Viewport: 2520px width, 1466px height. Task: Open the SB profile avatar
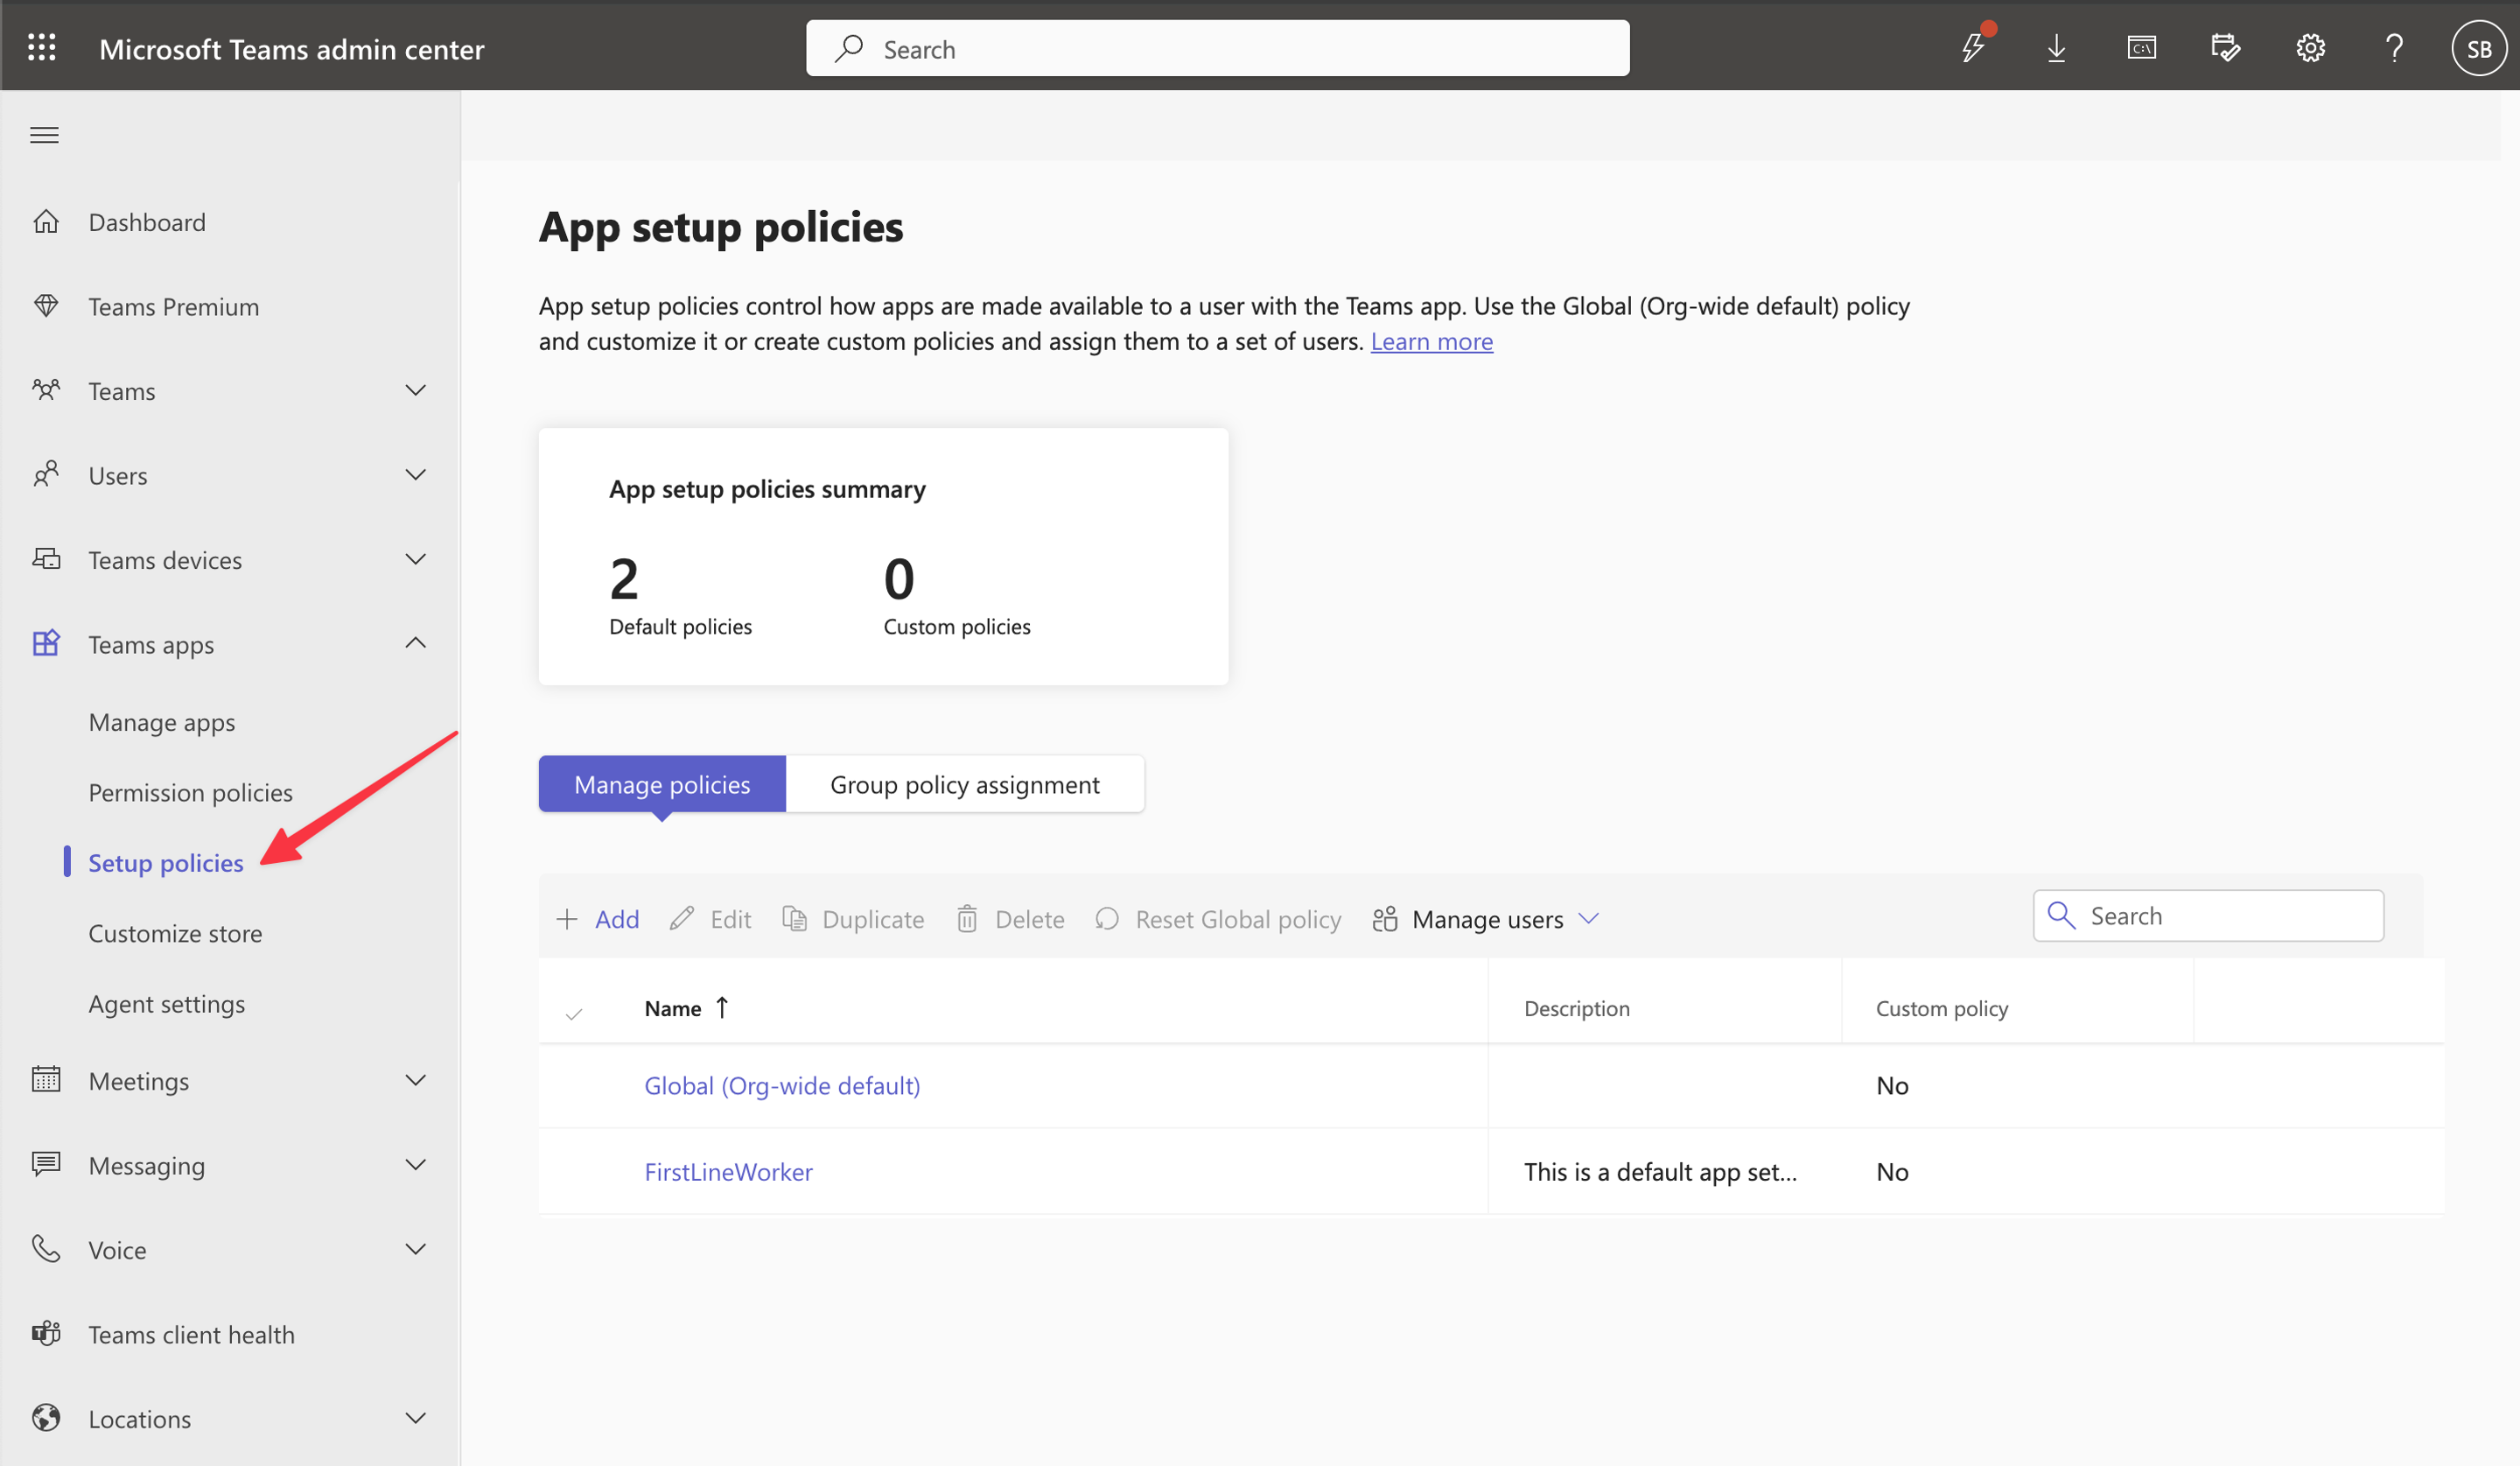tap(2479, 47)
